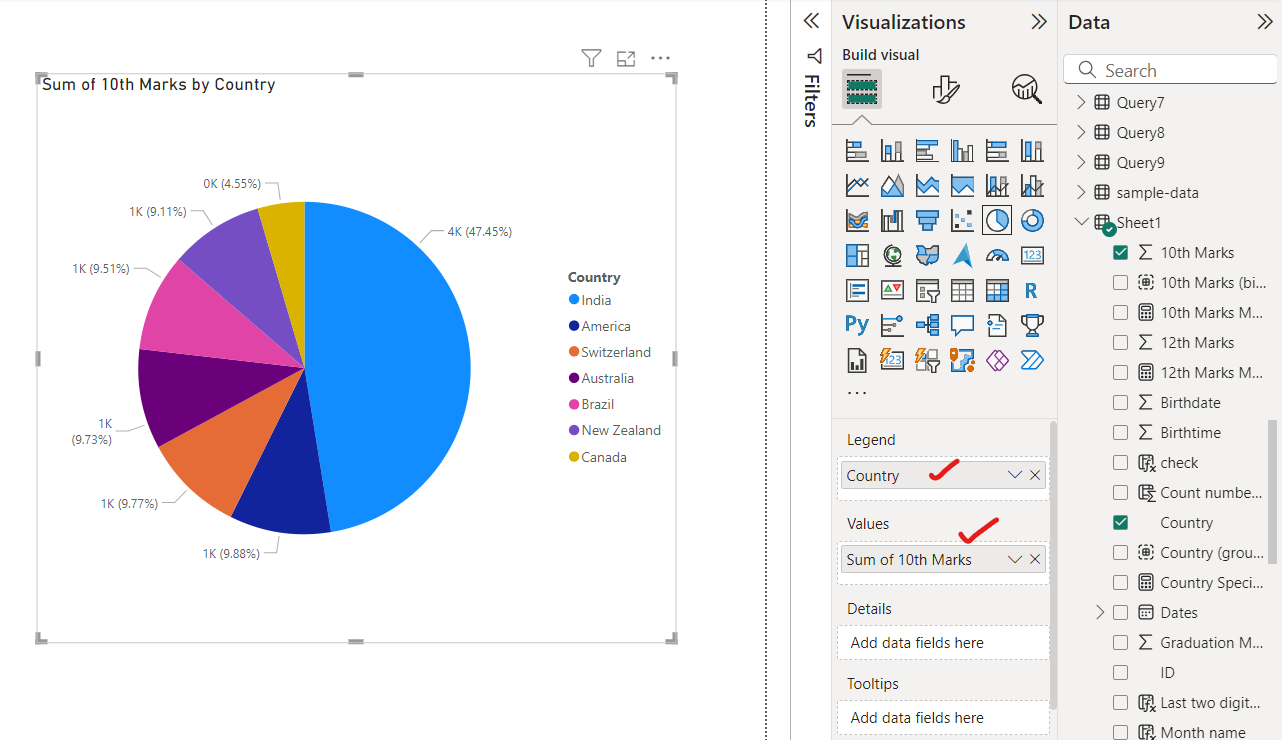The height and width of the screenshot is (740, 1282).
Task: Insert a scatter chart visual
Action: click(962, 220)
